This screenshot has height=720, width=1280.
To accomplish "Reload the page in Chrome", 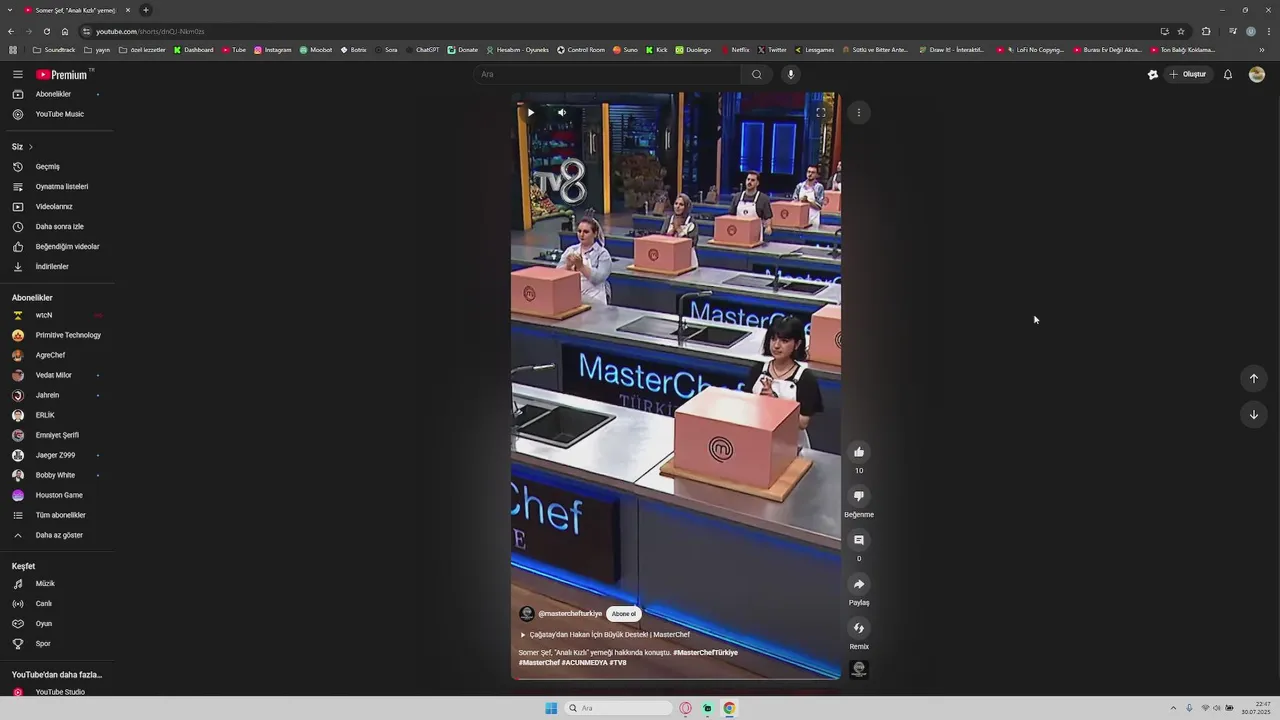I will point(46,31).
